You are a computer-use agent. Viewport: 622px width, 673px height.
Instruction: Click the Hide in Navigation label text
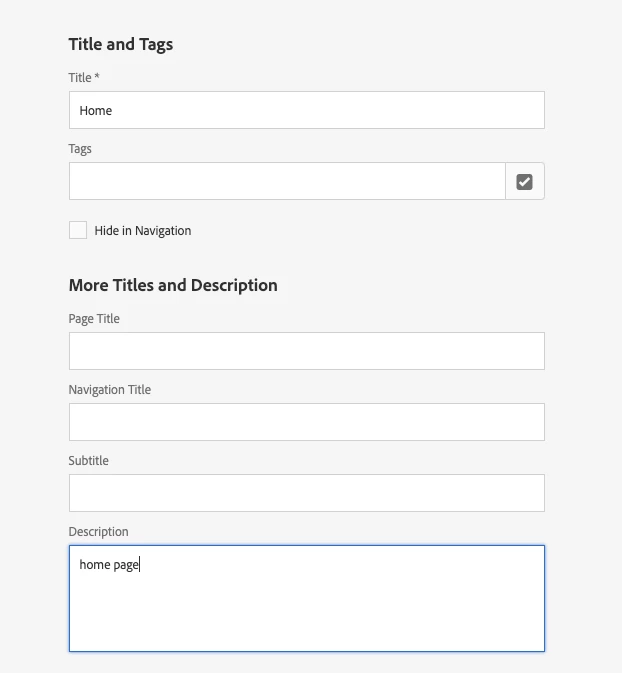tap(142, 231)
